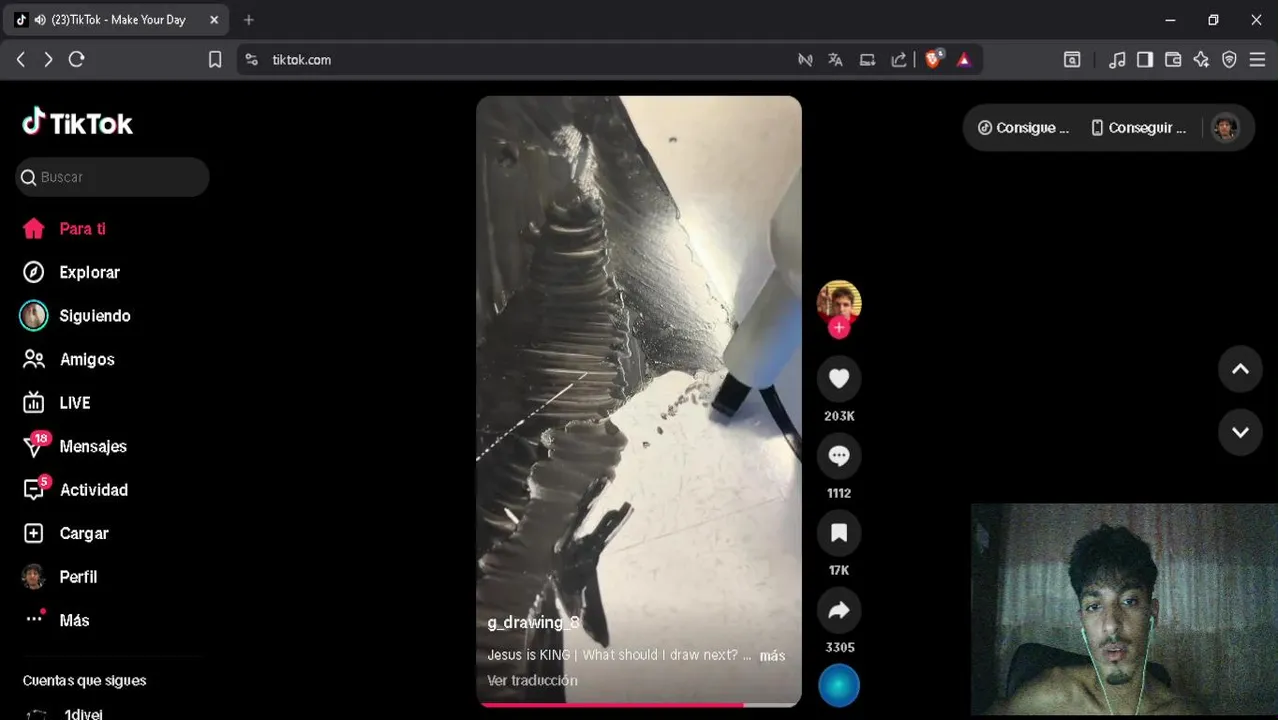Click the Para ti home icon
The width and height of the screenshot is (1278, 720).
pos(34,229)
